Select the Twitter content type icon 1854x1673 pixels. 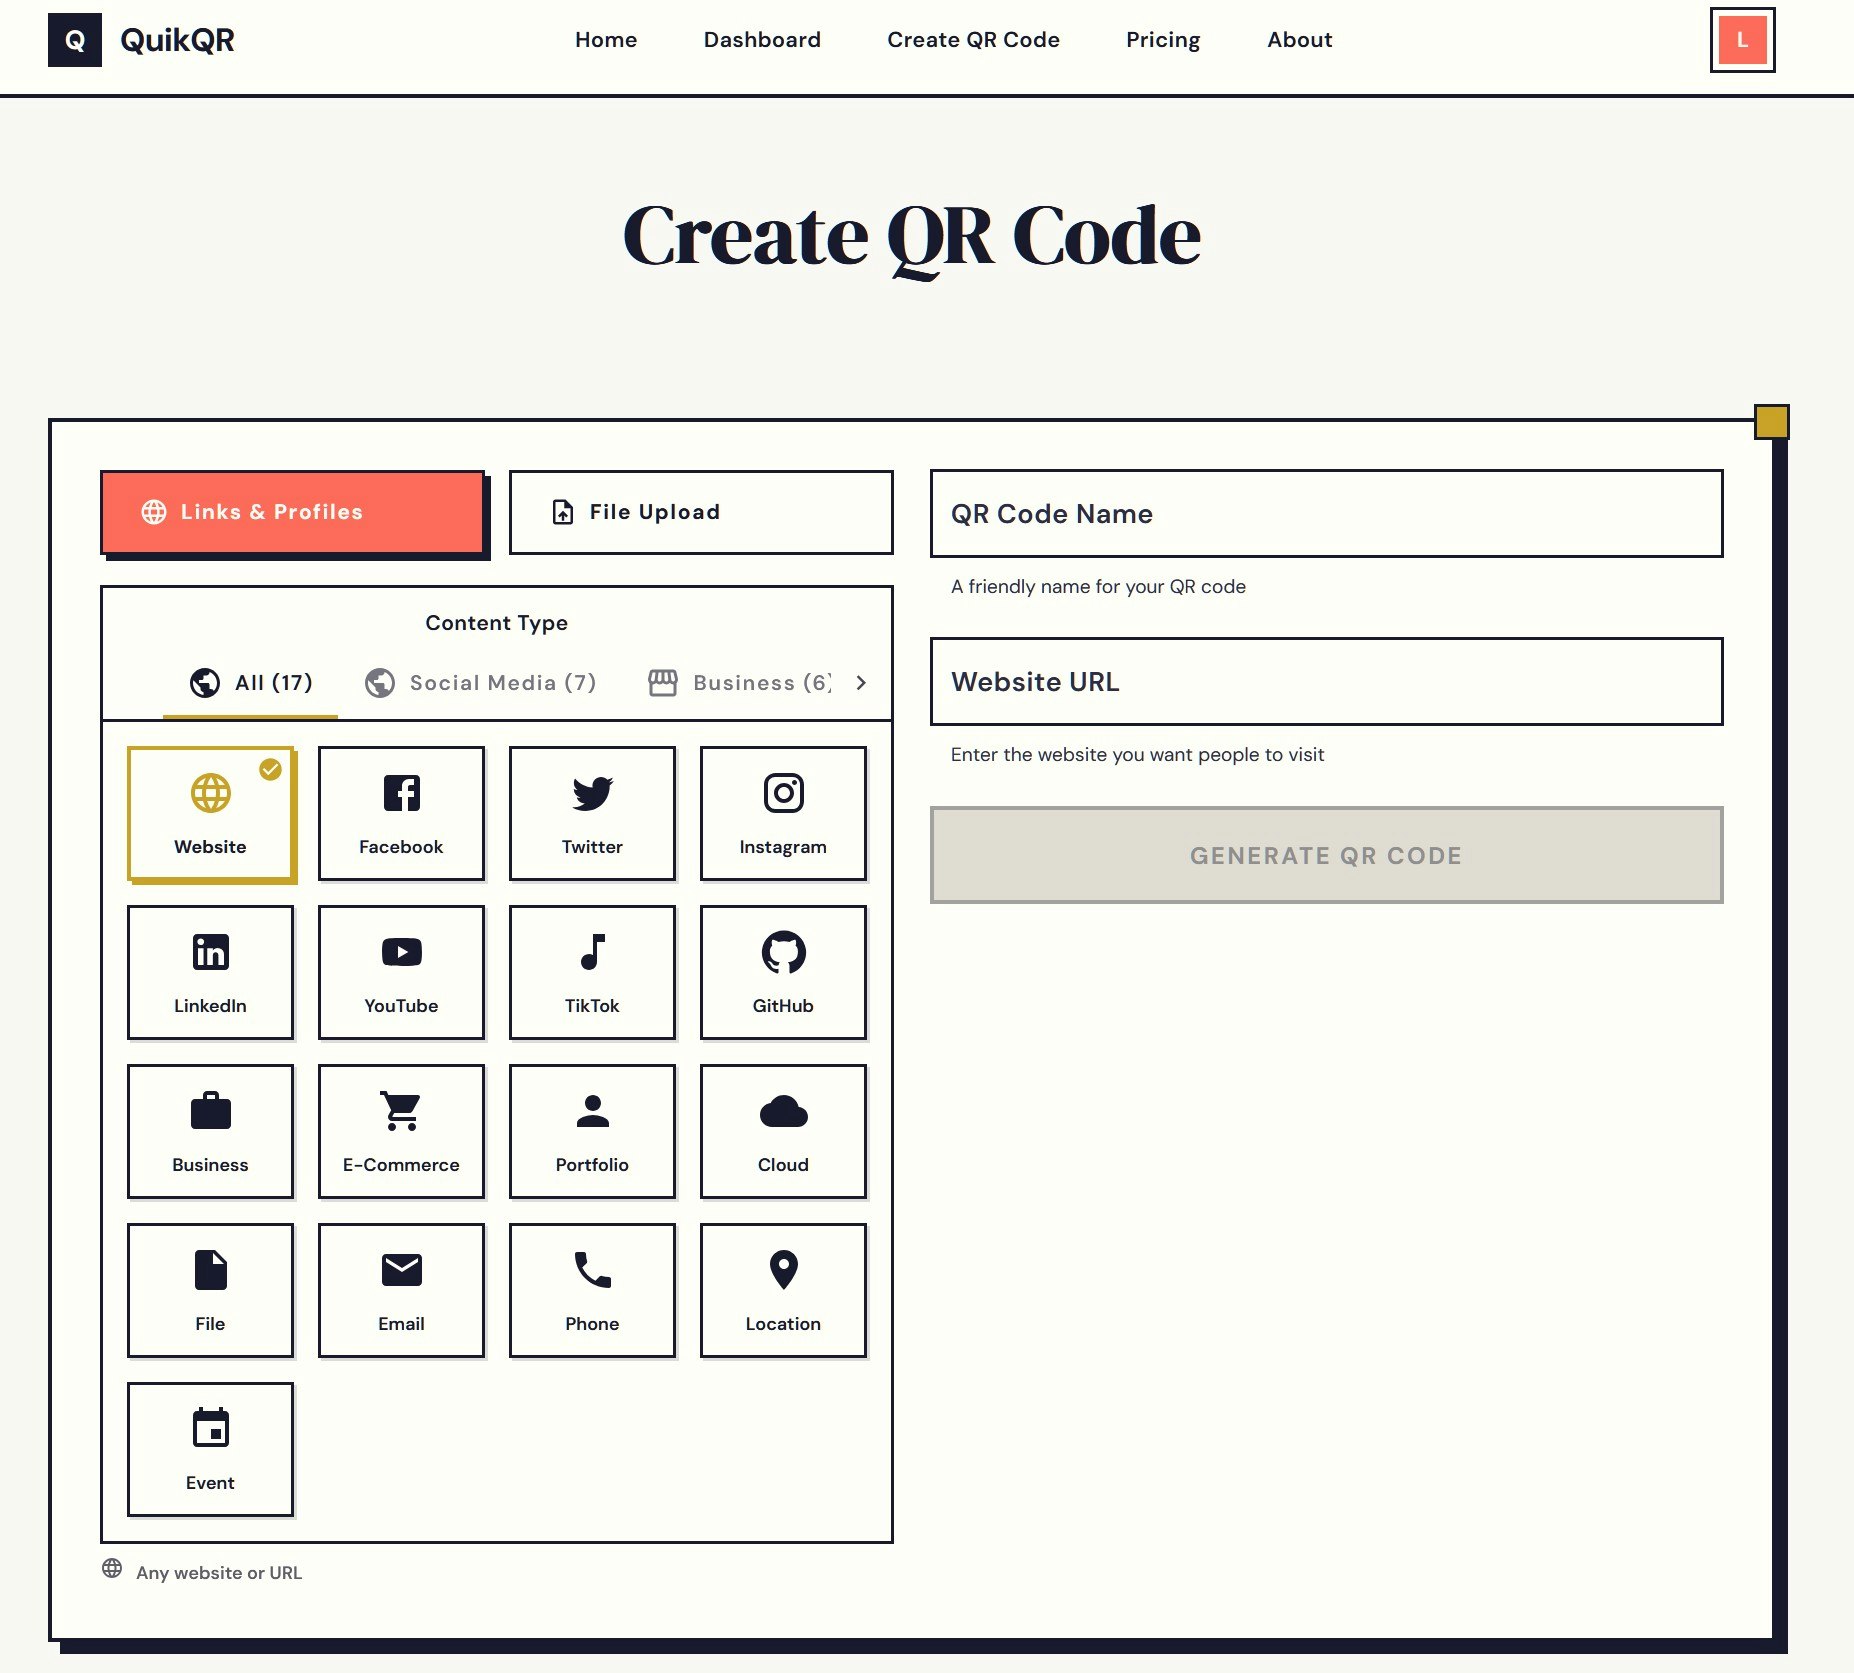[x=592, y=813]
